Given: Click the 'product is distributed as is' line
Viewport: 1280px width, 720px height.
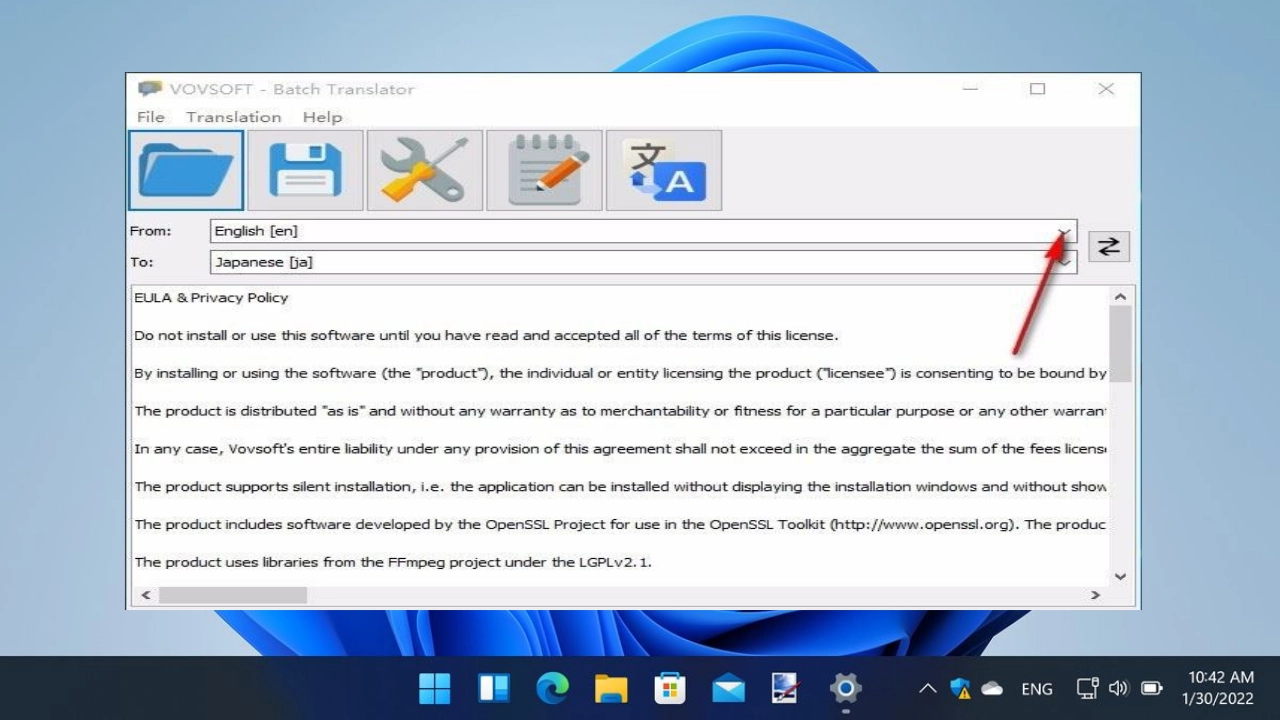Looking at the screenshot, I should click(x=620, y=411).
